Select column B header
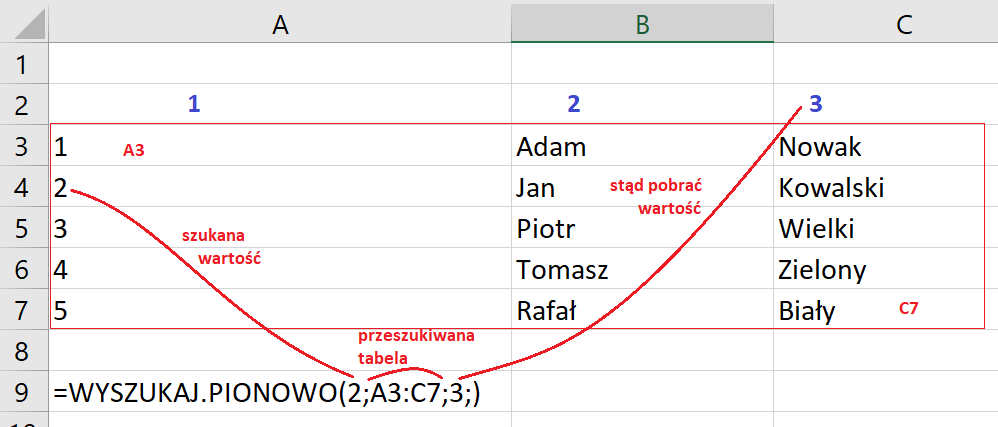 641,24
